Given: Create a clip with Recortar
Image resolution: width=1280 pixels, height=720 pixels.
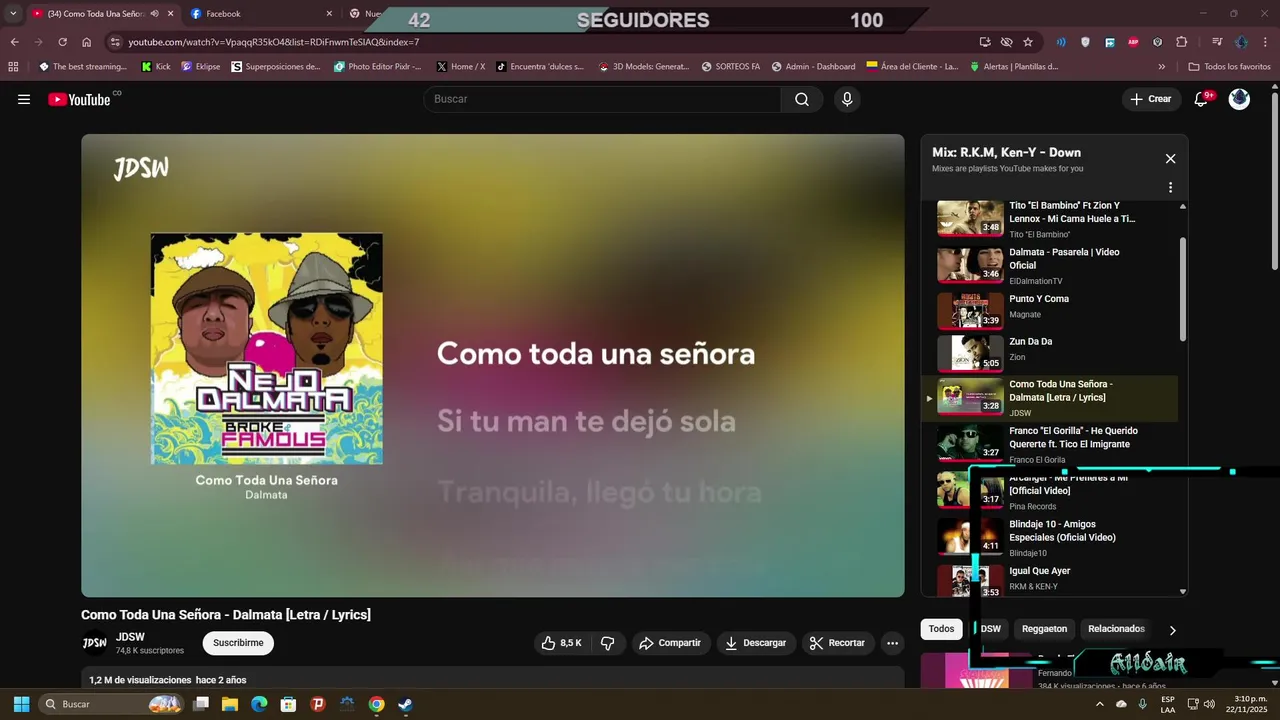Looking at the screenshot, I should click(837, 643).
